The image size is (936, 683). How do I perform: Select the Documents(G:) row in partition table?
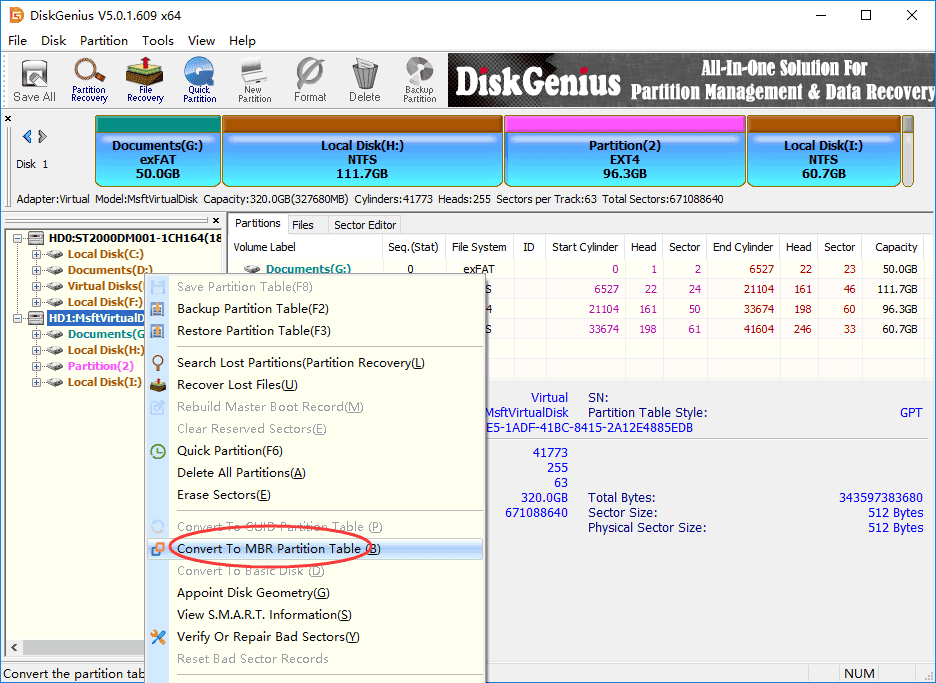(x=308, y=269)
